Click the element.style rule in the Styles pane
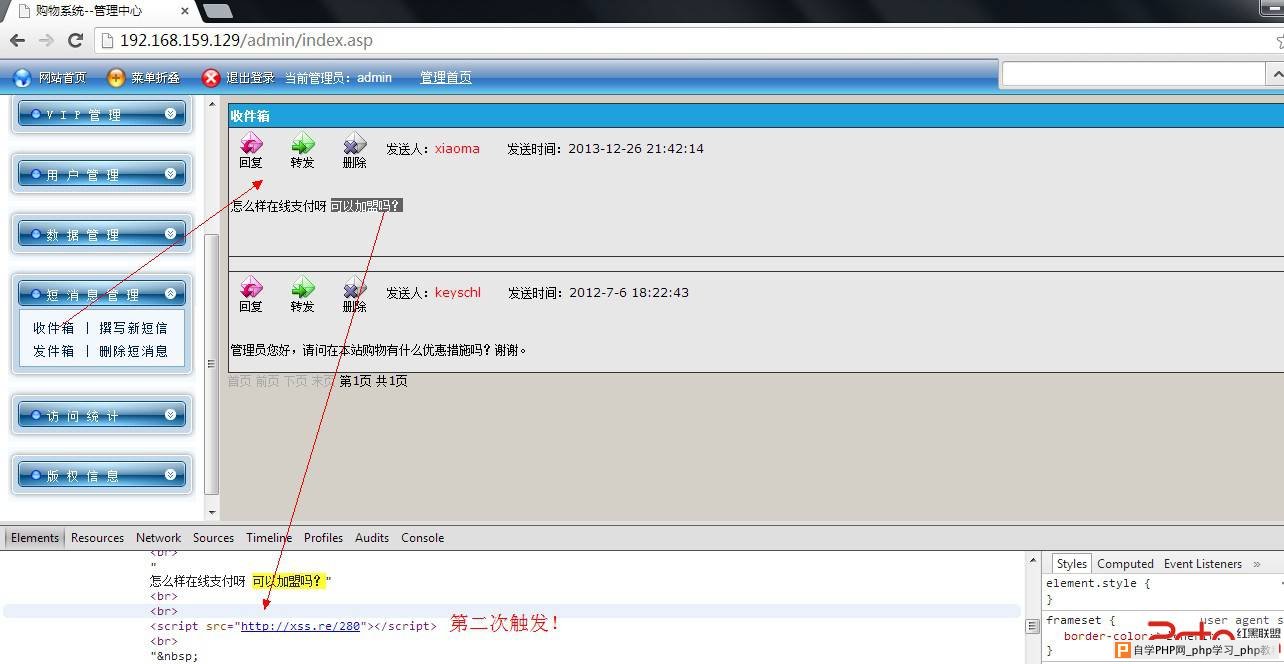Viewport: 1284px width, 664px height. click(x=1098, y=583)
